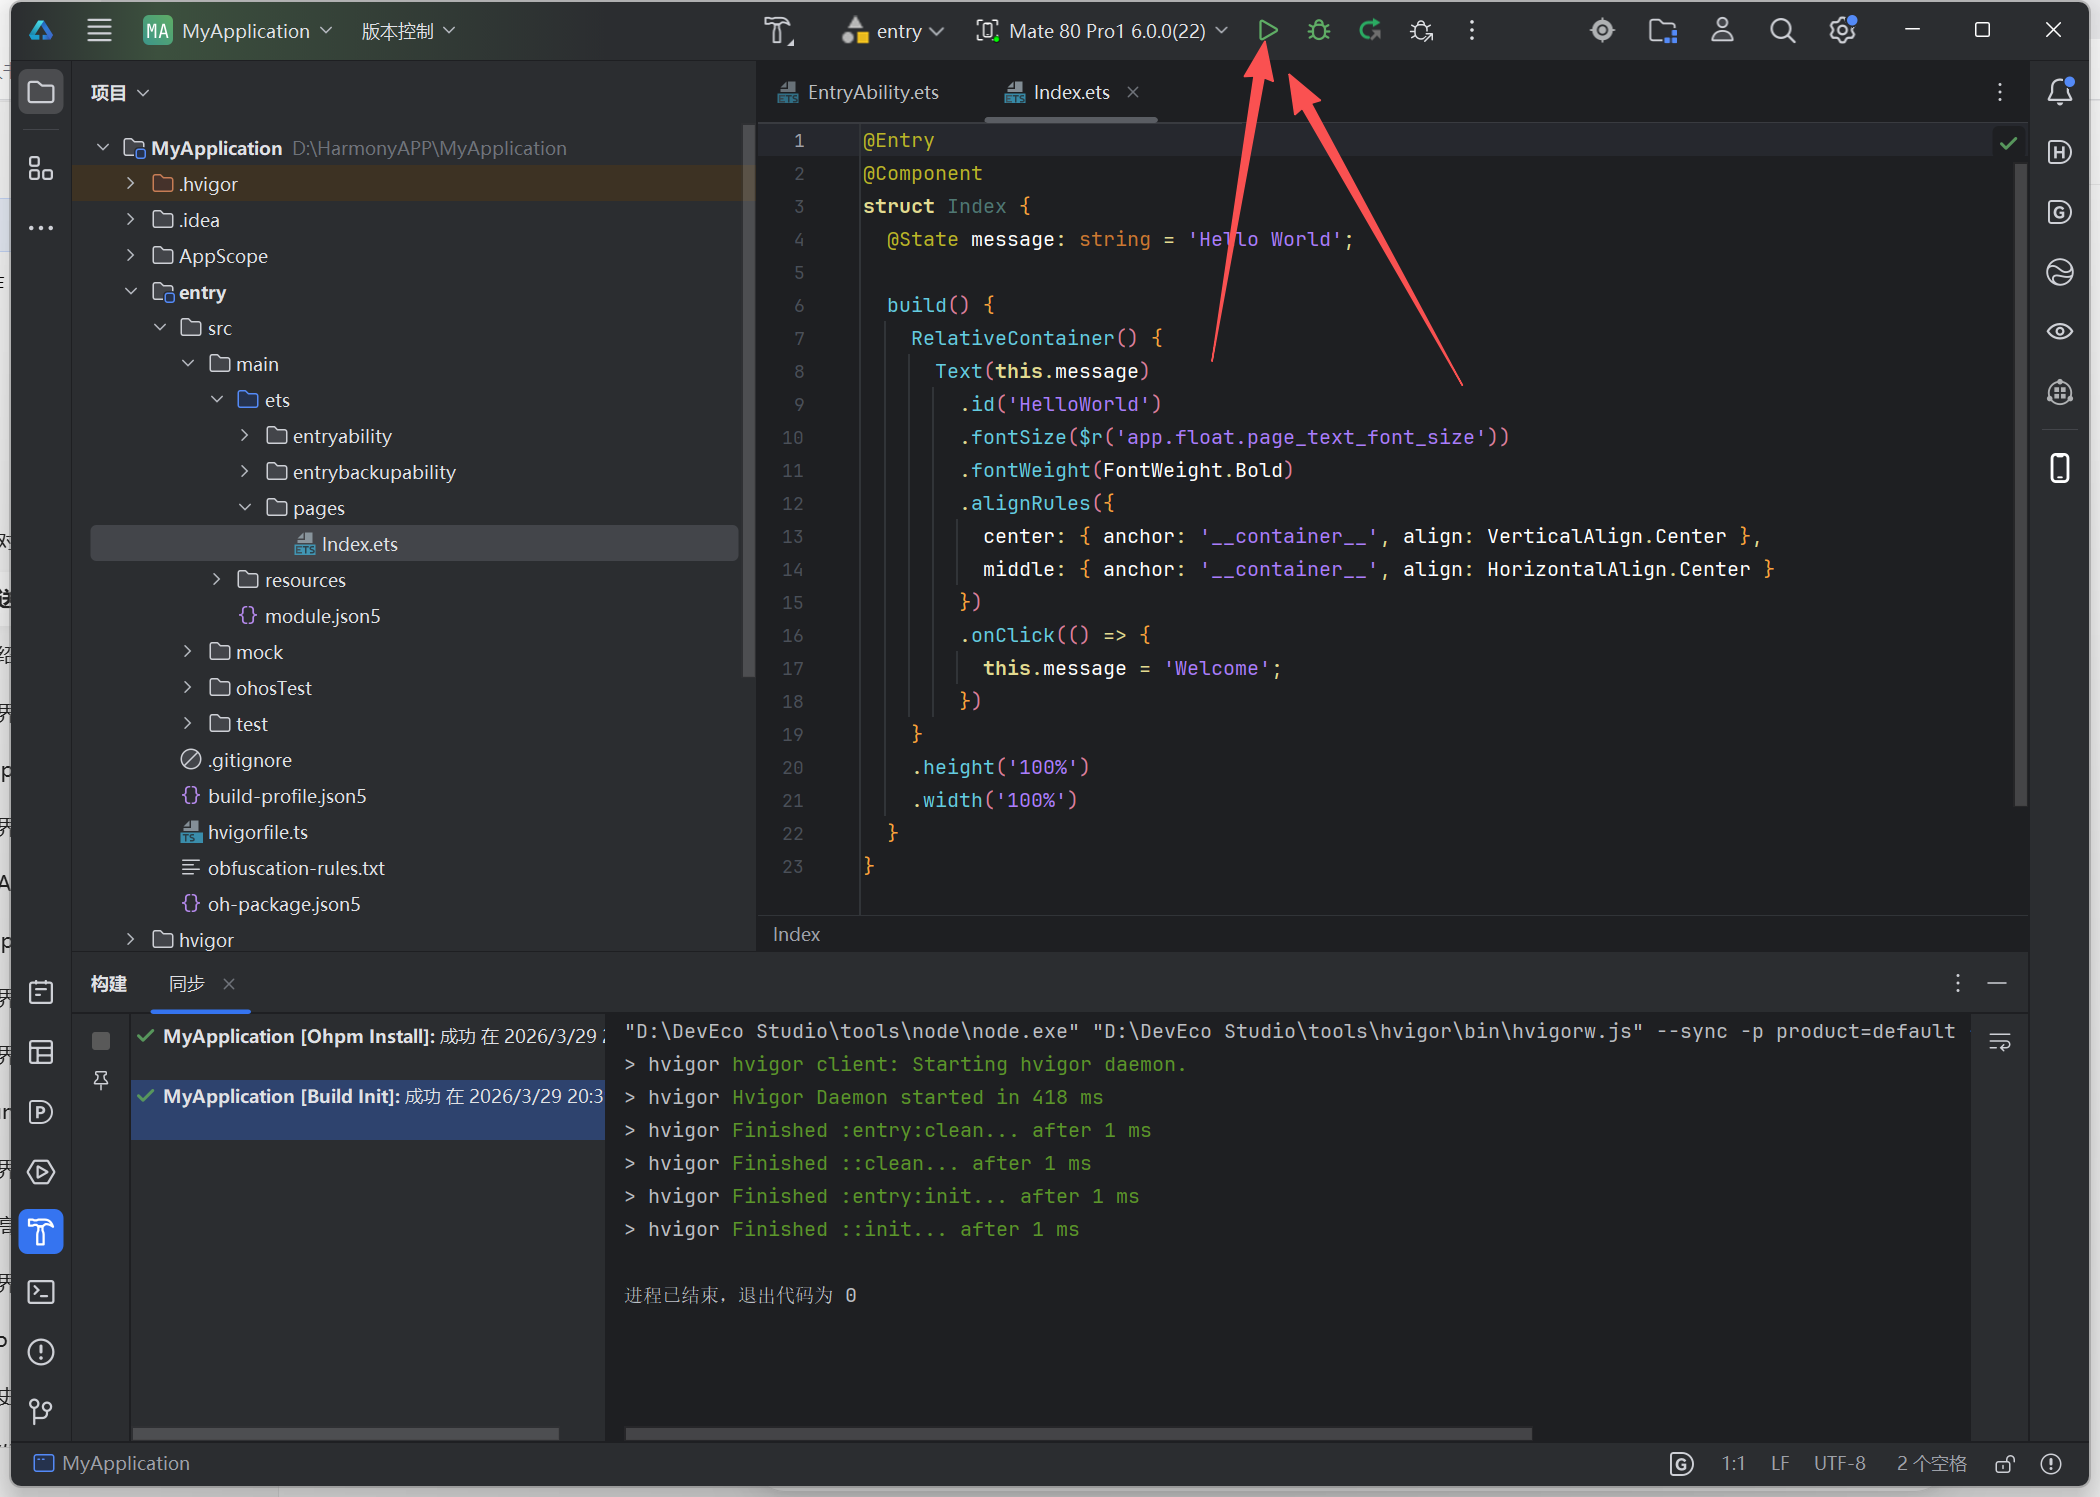Open the Previewer eye panel
Screen dimensions: 2100x1497
coord(2059,331)
